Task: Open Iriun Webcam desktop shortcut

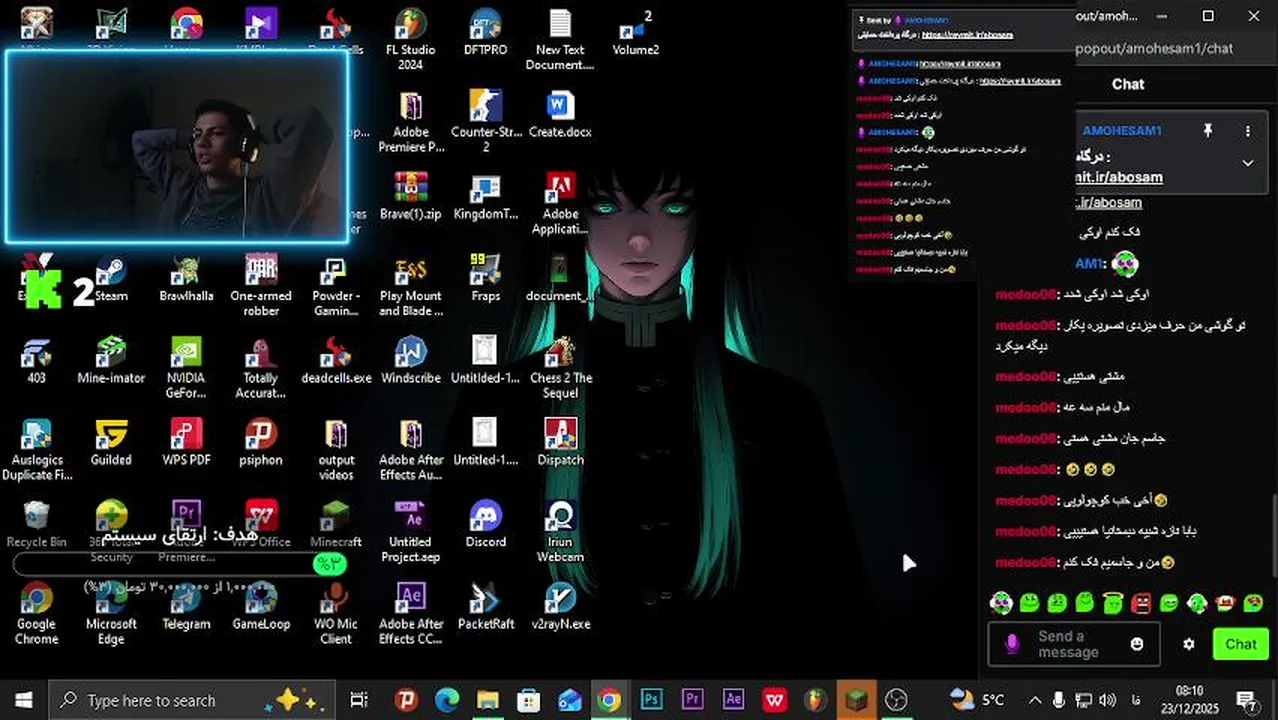Action: (x=560, y=531)
